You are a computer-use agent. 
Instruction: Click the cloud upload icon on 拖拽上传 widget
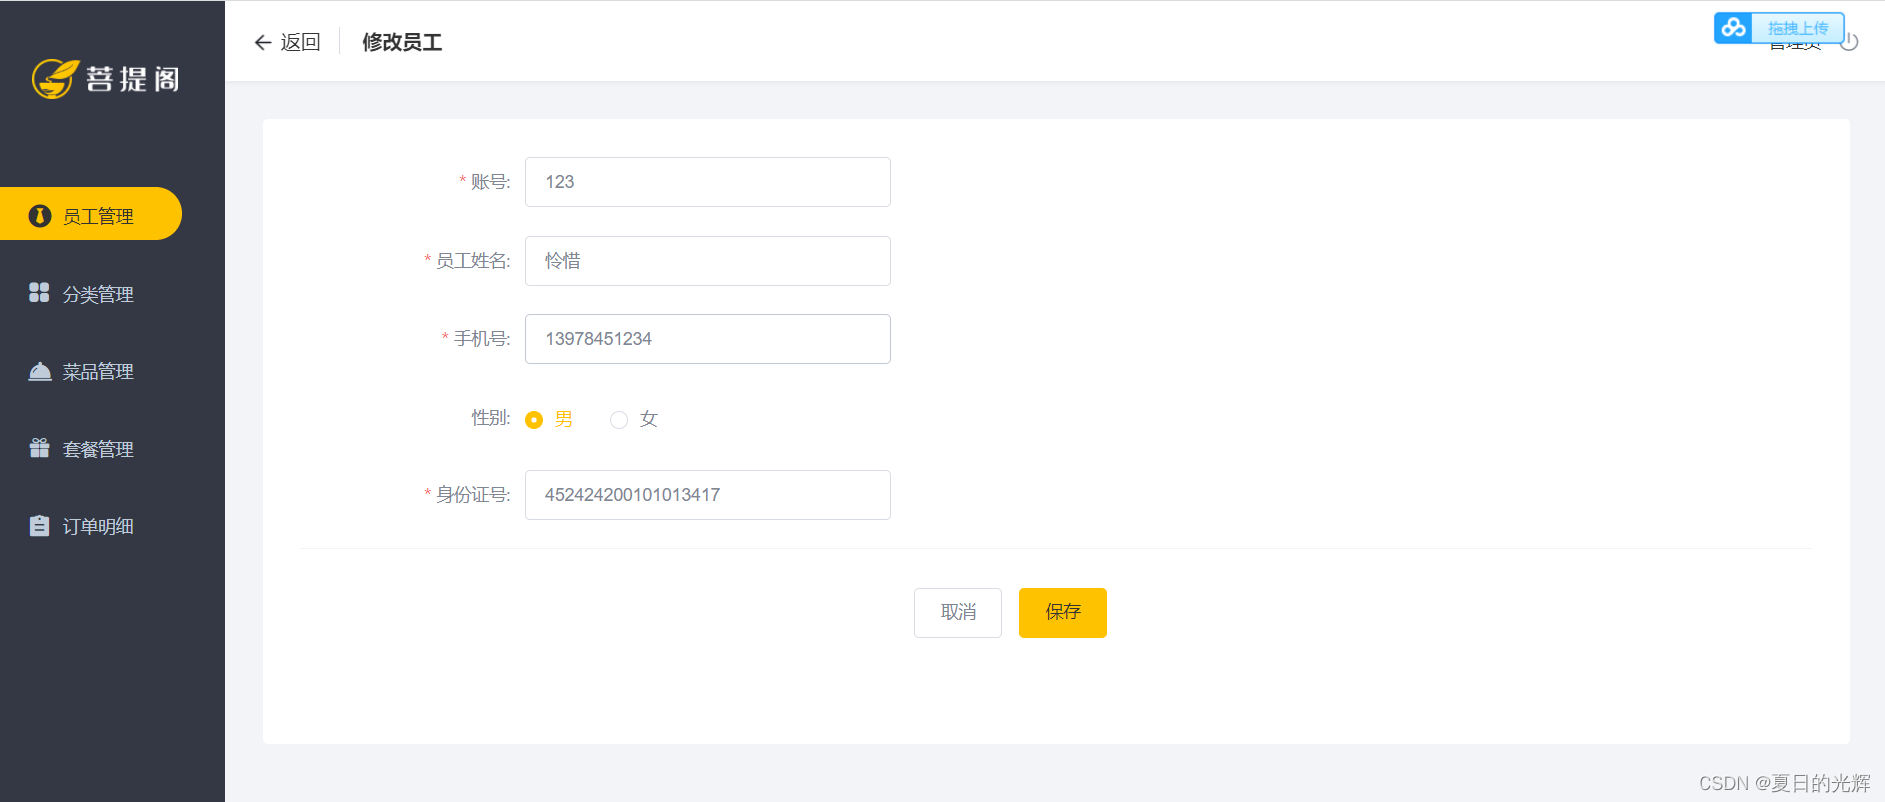(x=1734, y=28)
